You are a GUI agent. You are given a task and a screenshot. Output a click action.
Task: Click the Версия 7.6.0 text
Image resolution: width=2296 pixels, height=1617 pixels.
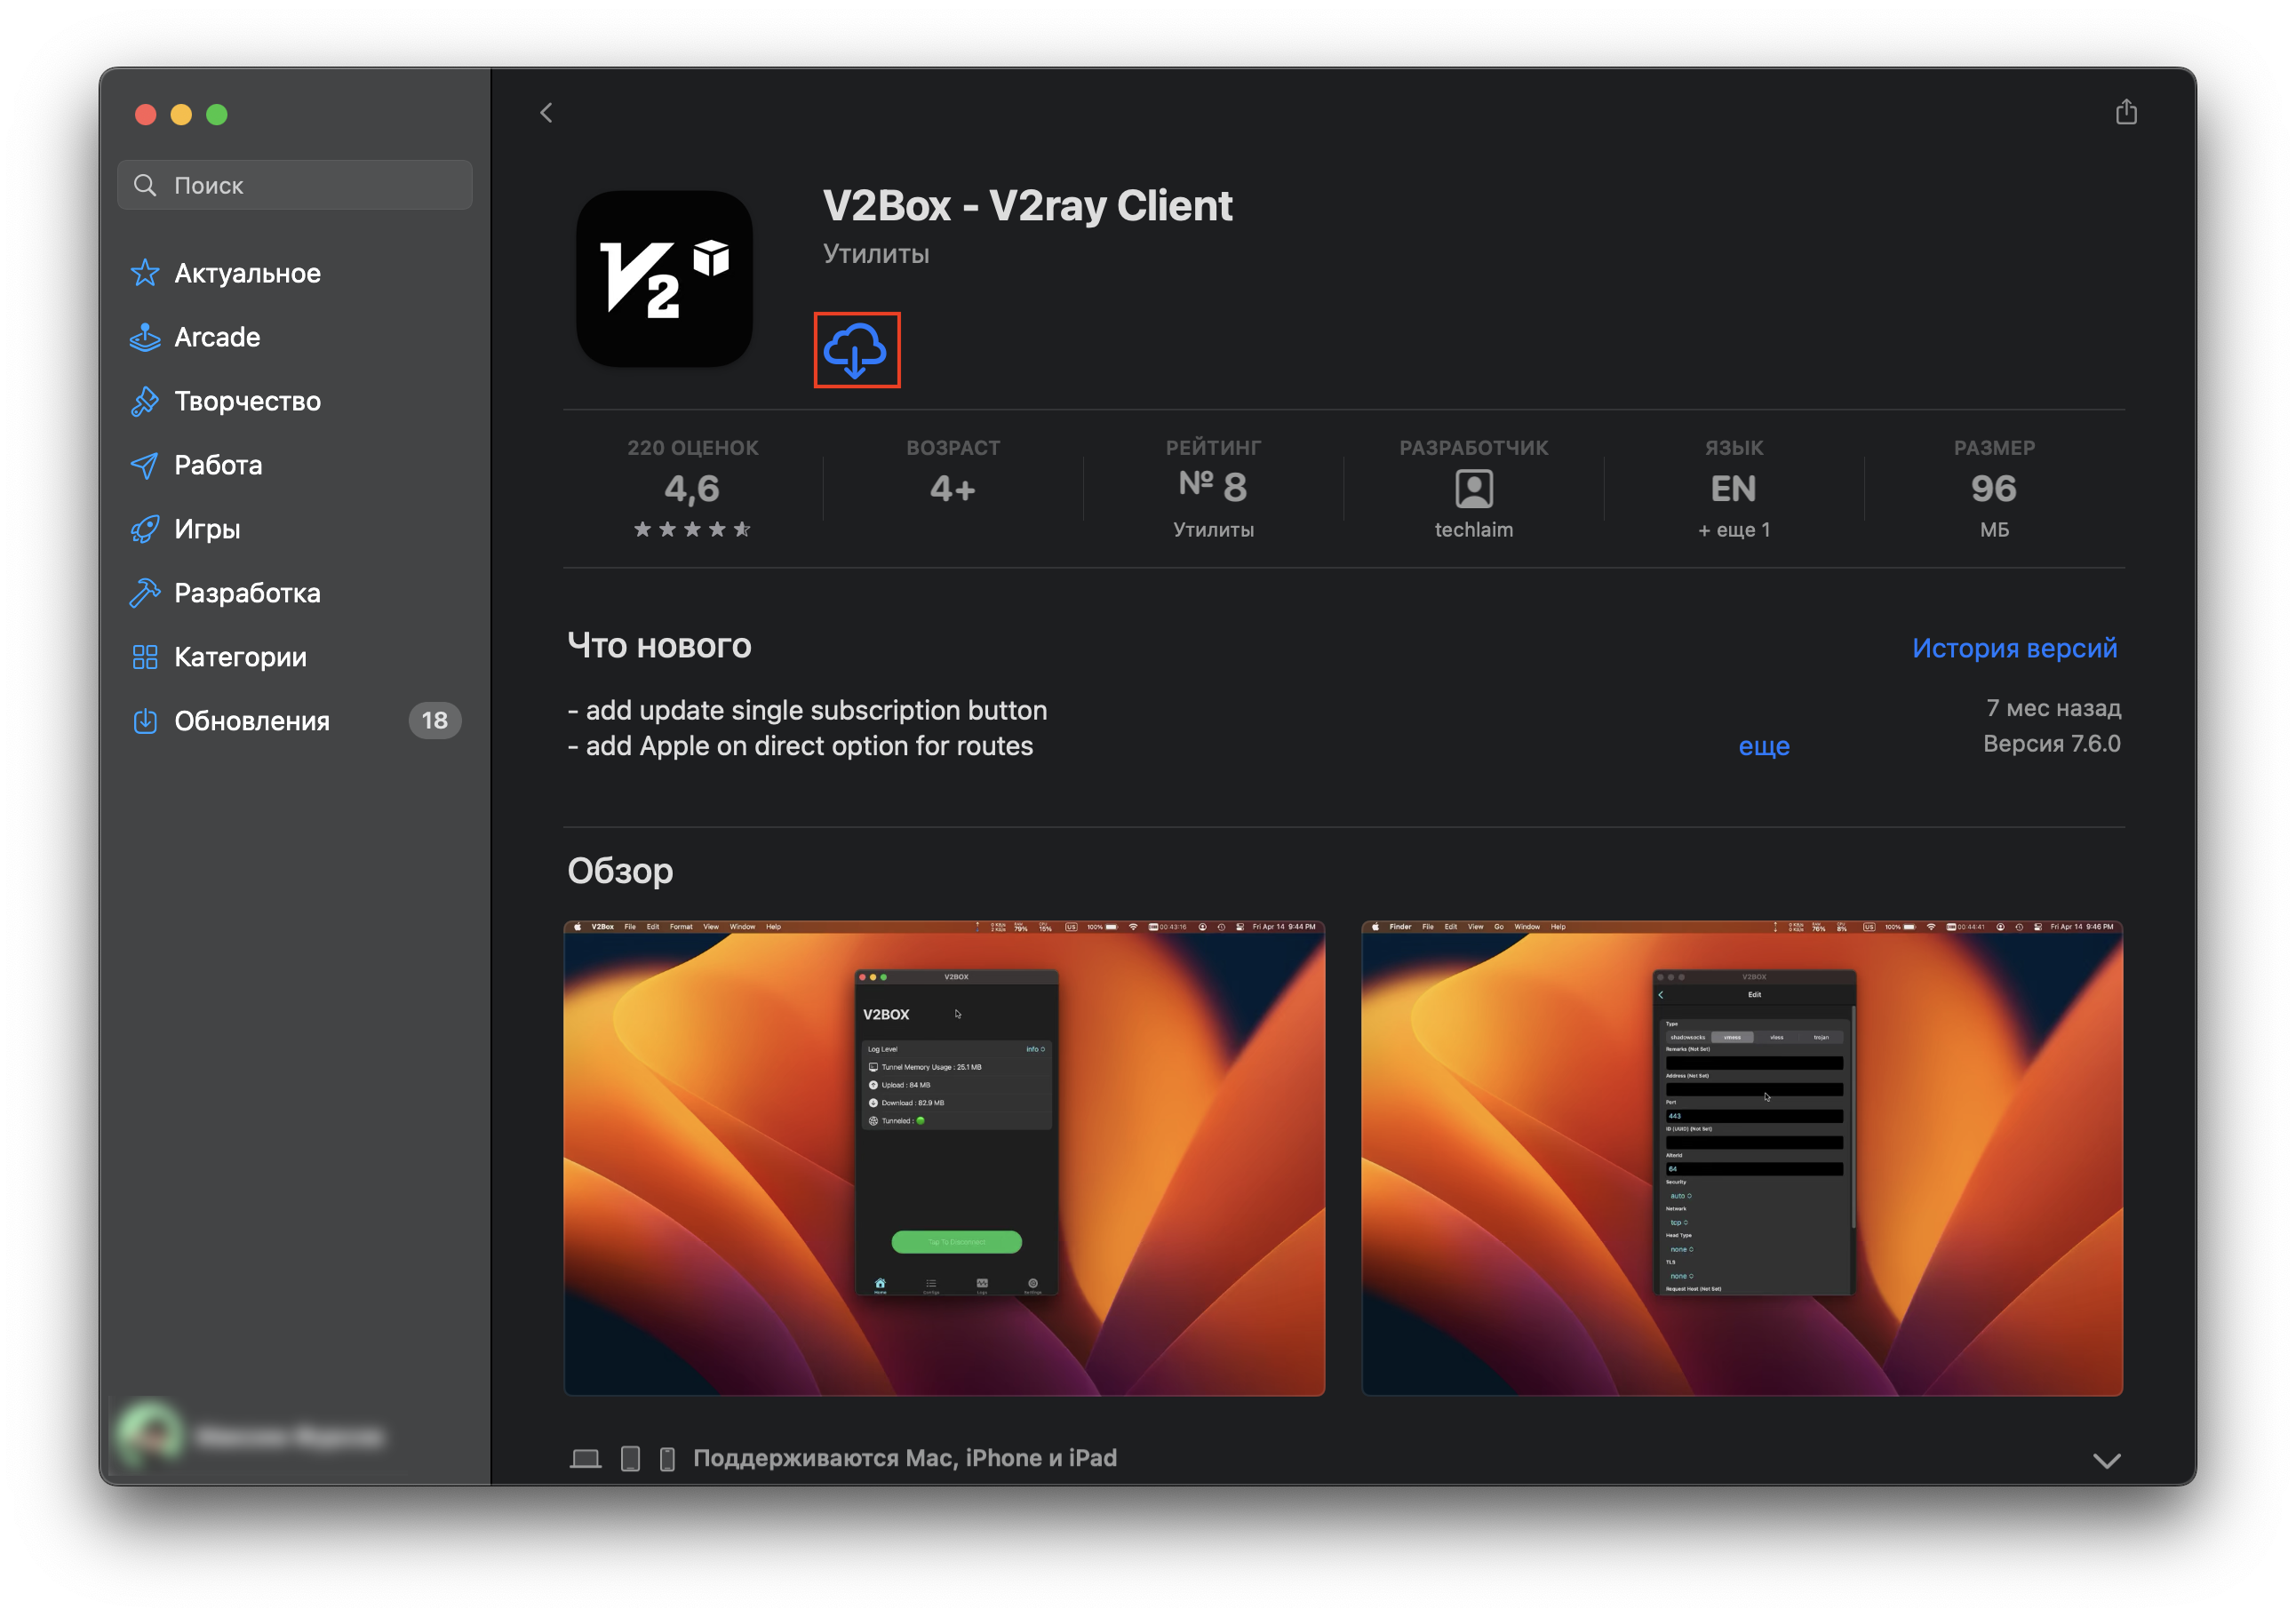click(2051, 744)
